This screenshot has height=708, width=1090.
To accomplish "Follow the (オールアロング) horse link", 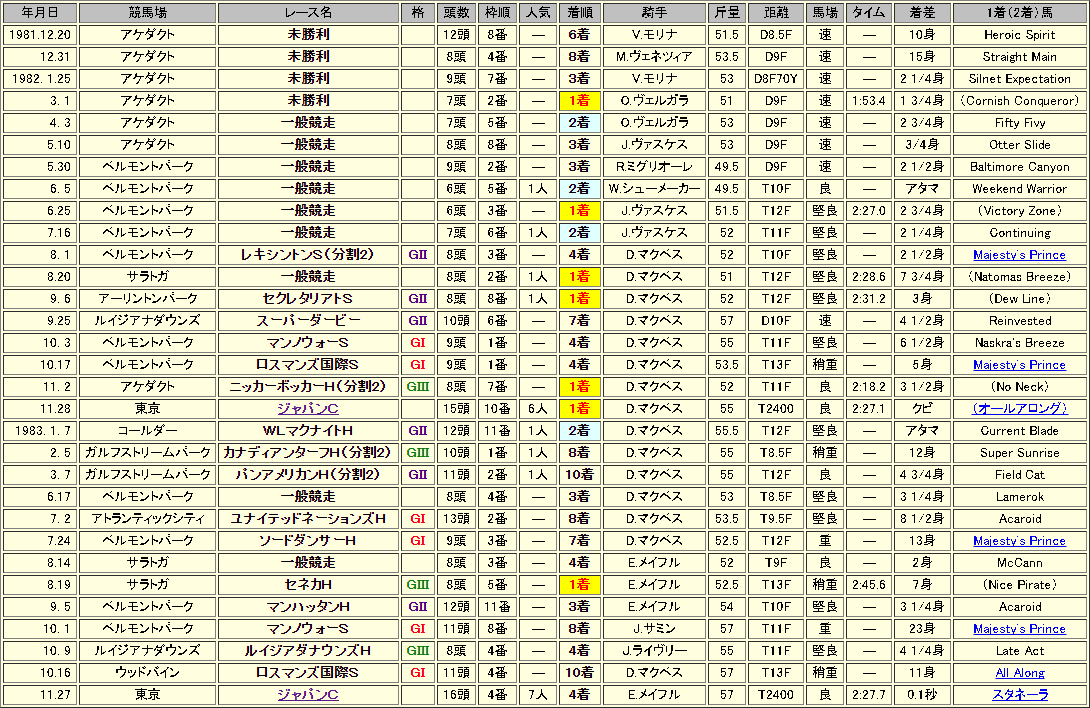I will click(x=1019, y=409).
